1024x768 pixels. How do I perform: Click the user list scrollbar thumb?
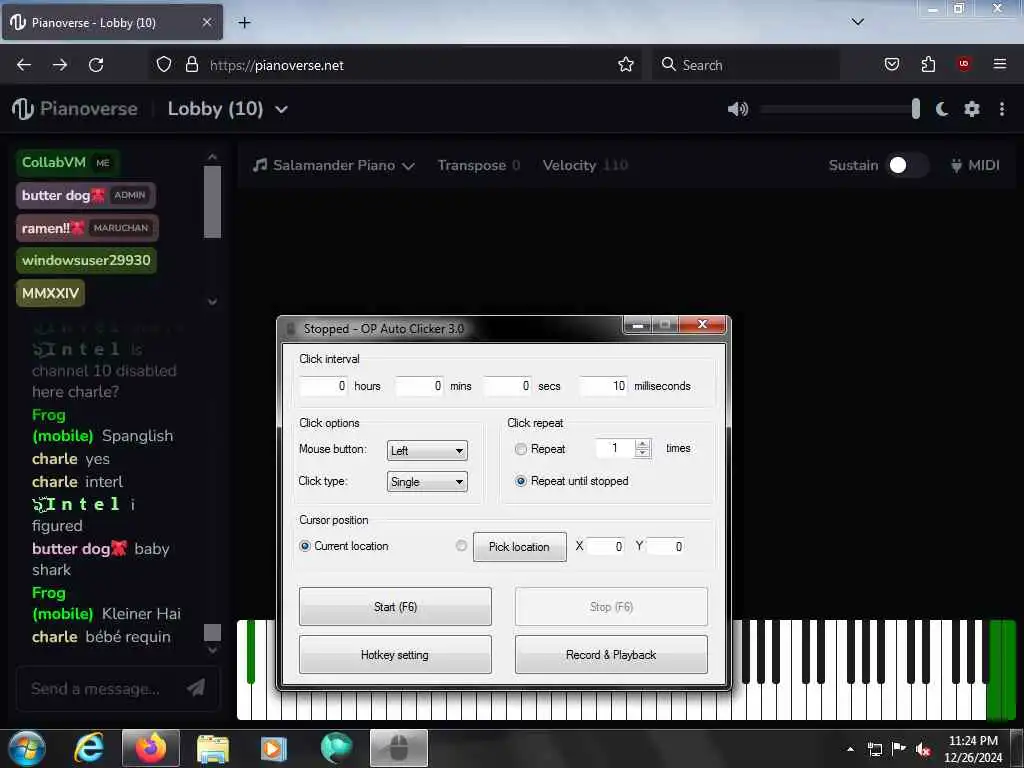[x=212, y=202]
